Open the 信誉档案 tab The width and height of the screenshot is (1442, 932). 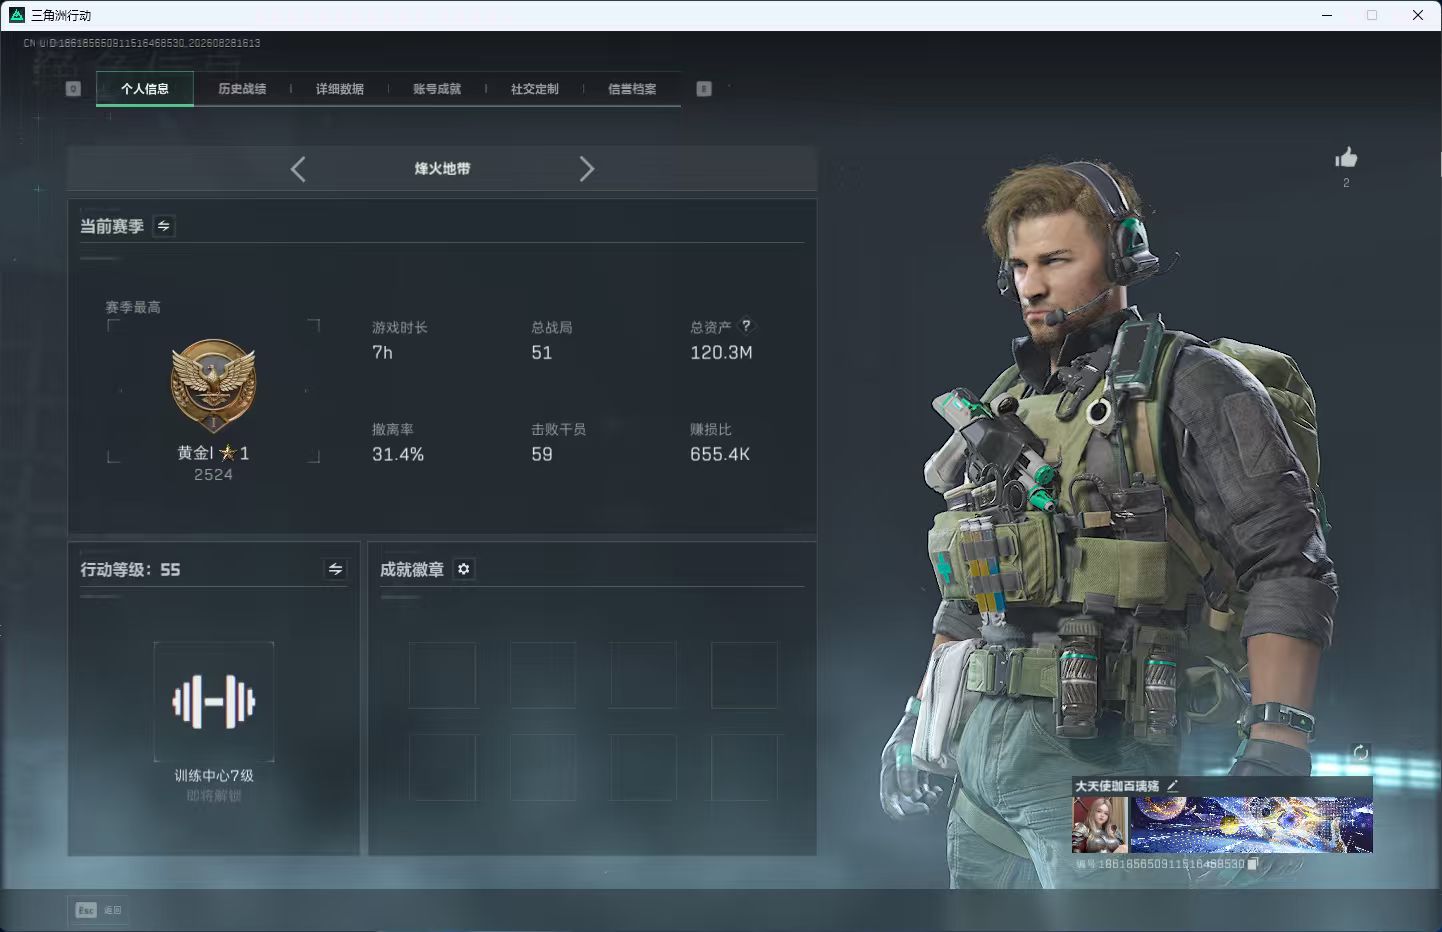click(632, 89)
